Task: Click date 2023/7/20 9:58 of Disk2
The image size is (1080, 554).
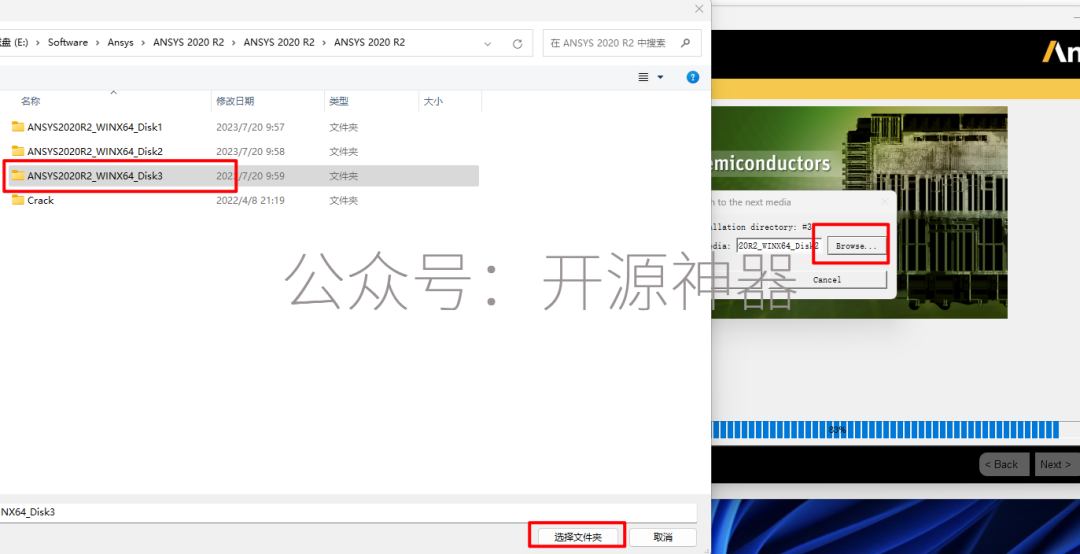Action: (x=250, y=152)
